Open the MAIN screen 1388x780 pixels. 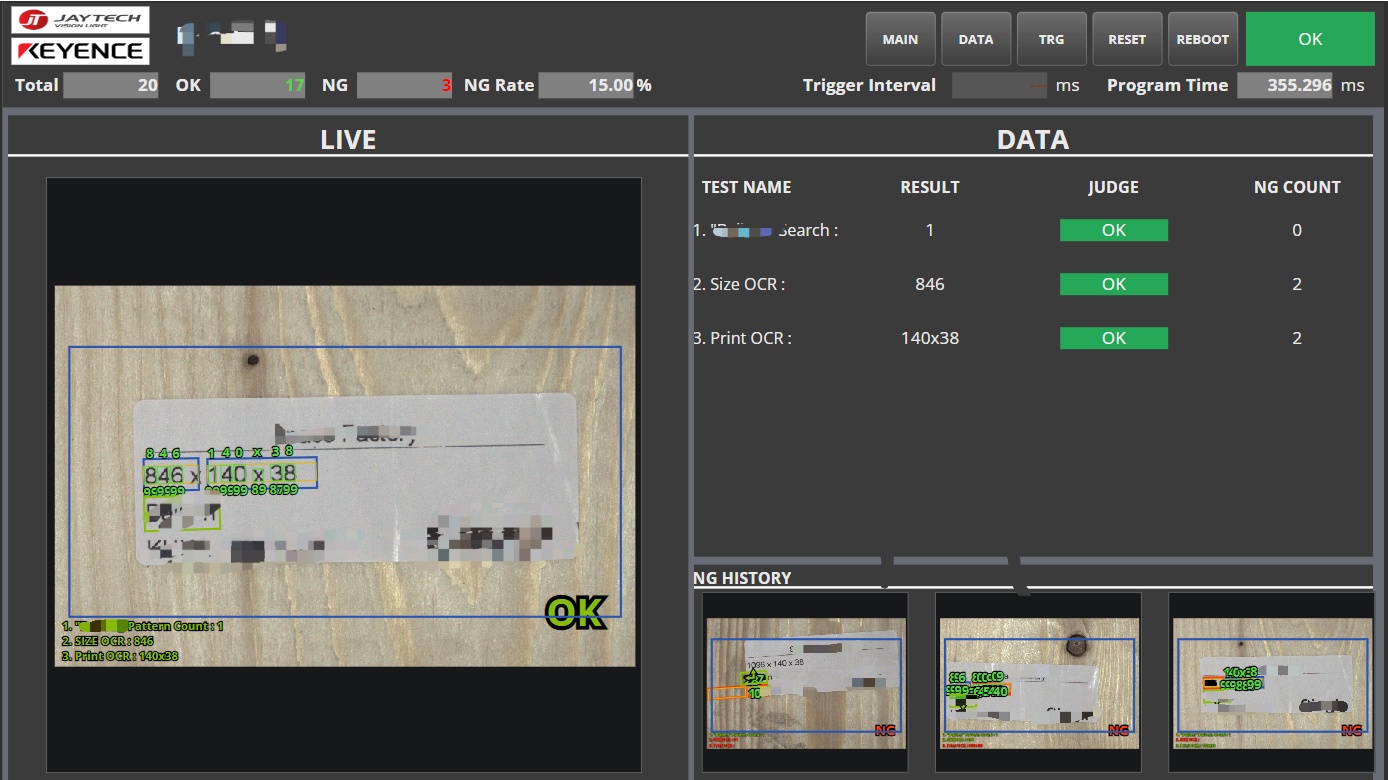900,39
